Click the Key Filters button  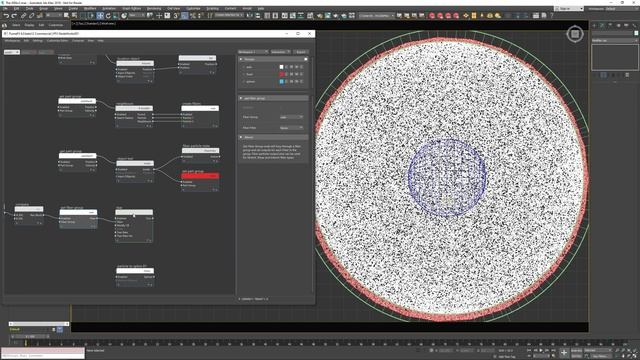600,356
